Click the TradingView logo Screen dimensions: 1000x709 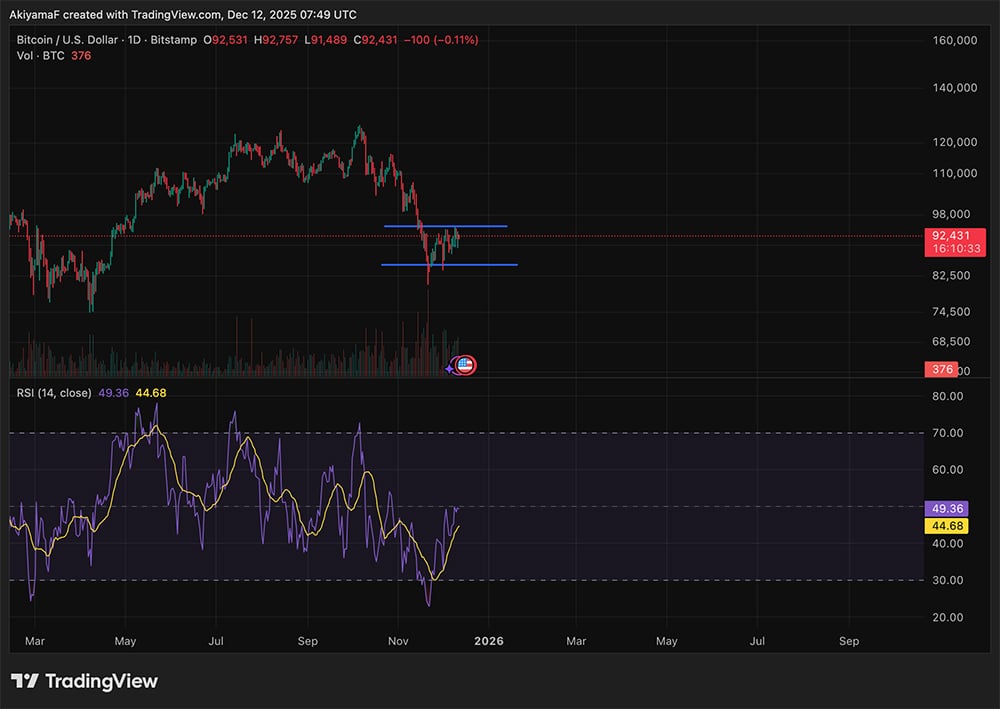point(84,681)
